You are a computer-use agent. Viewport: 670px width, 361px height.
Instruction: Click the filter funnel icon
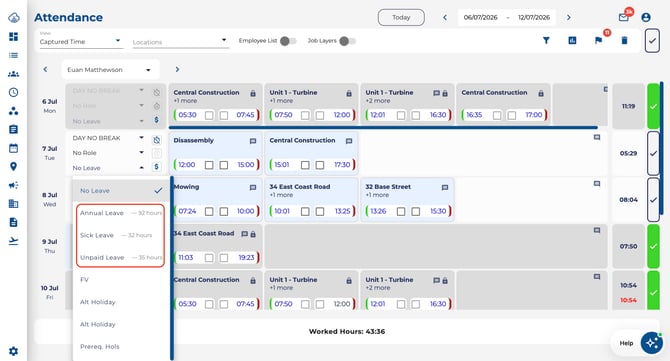(x=546, y=41)
